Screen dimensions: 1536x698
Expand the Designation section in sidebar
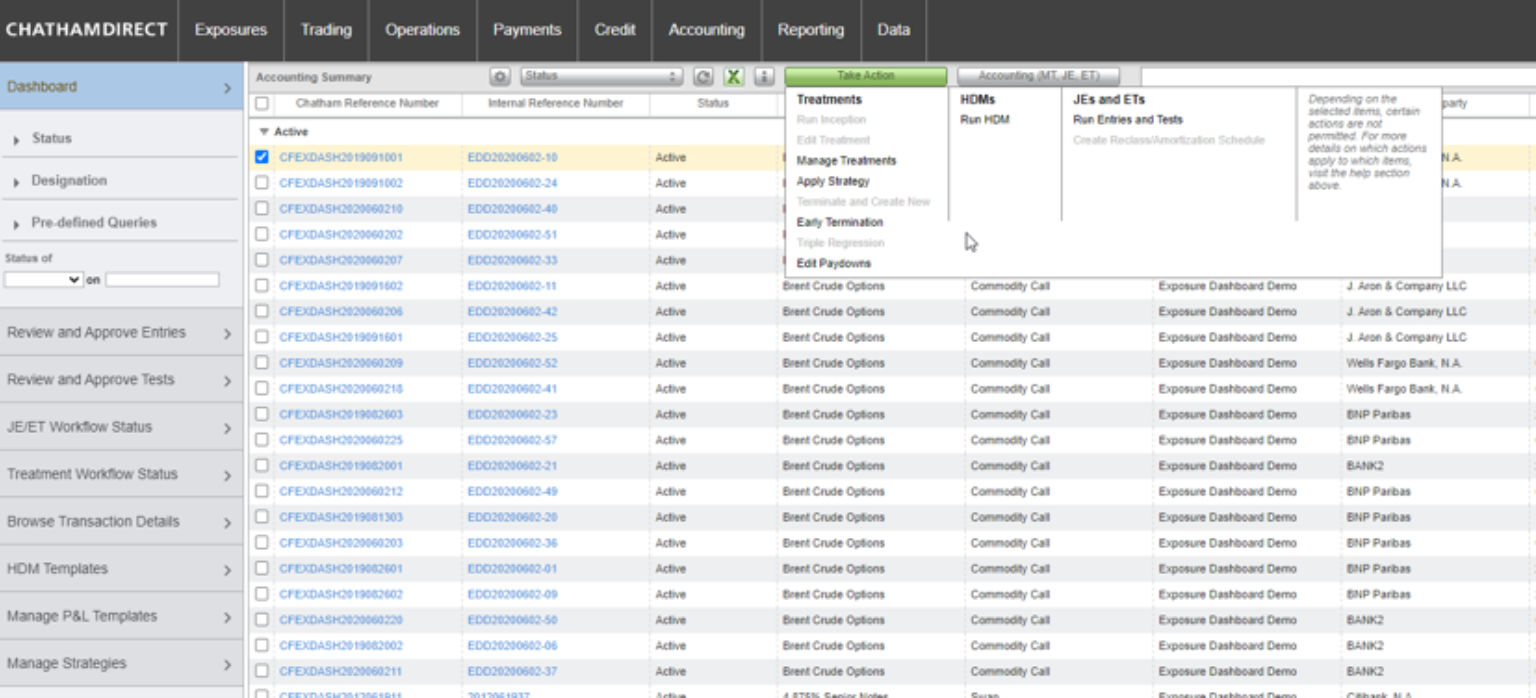pos(68,181)
